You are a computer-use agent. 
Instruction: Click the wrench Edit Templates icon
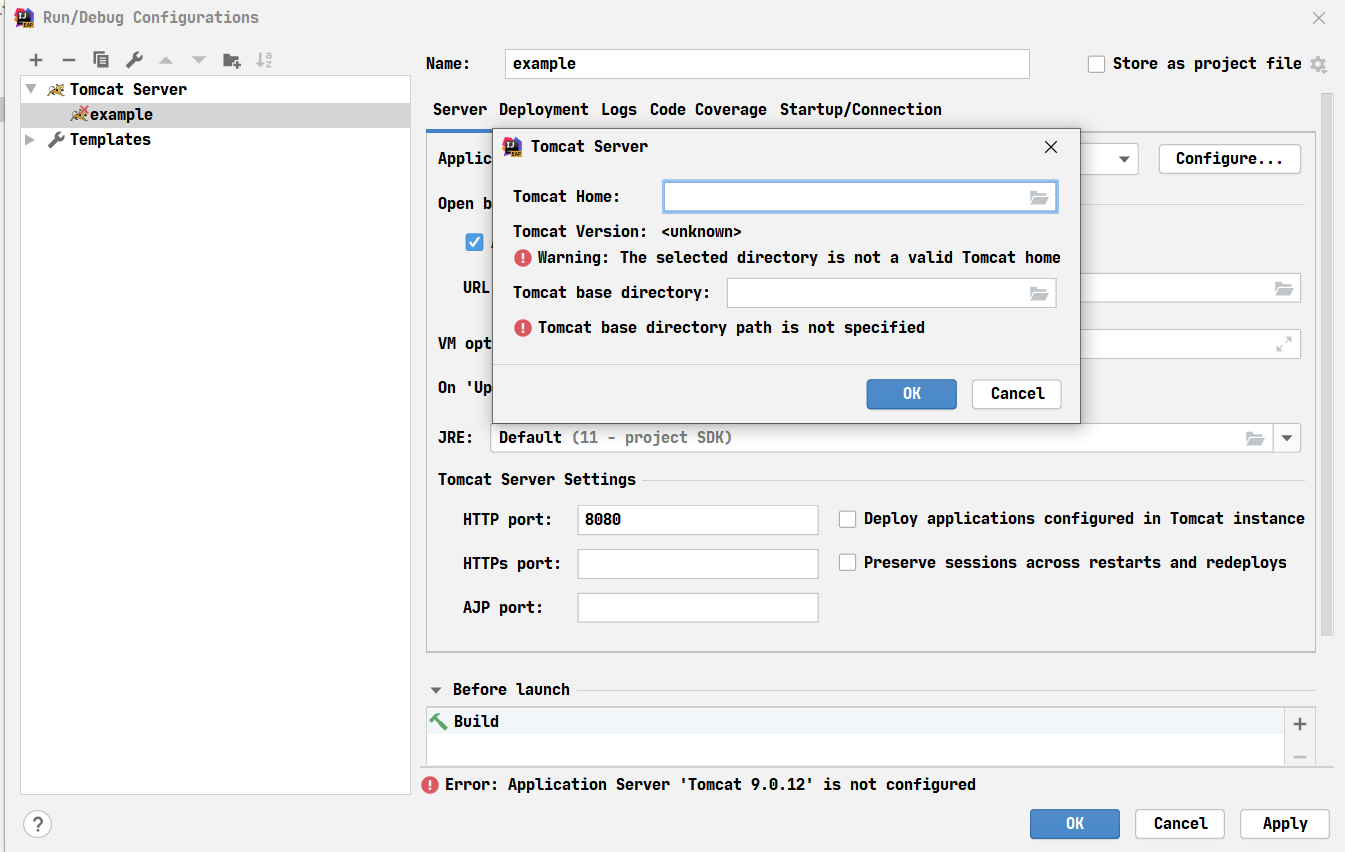point(134,60)
